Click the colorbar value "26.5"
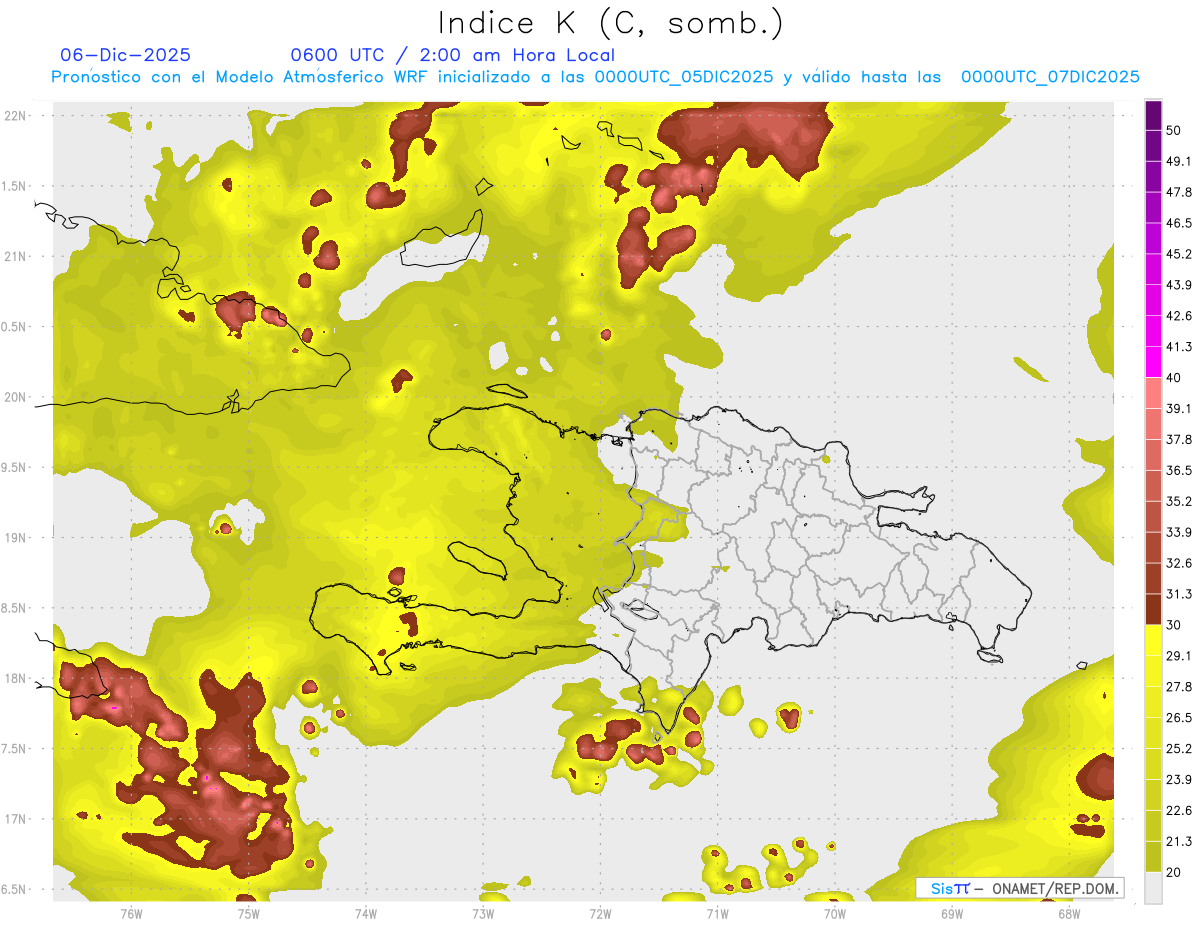The width and height of the screenshot is (1200, 927). [1179, 718]
